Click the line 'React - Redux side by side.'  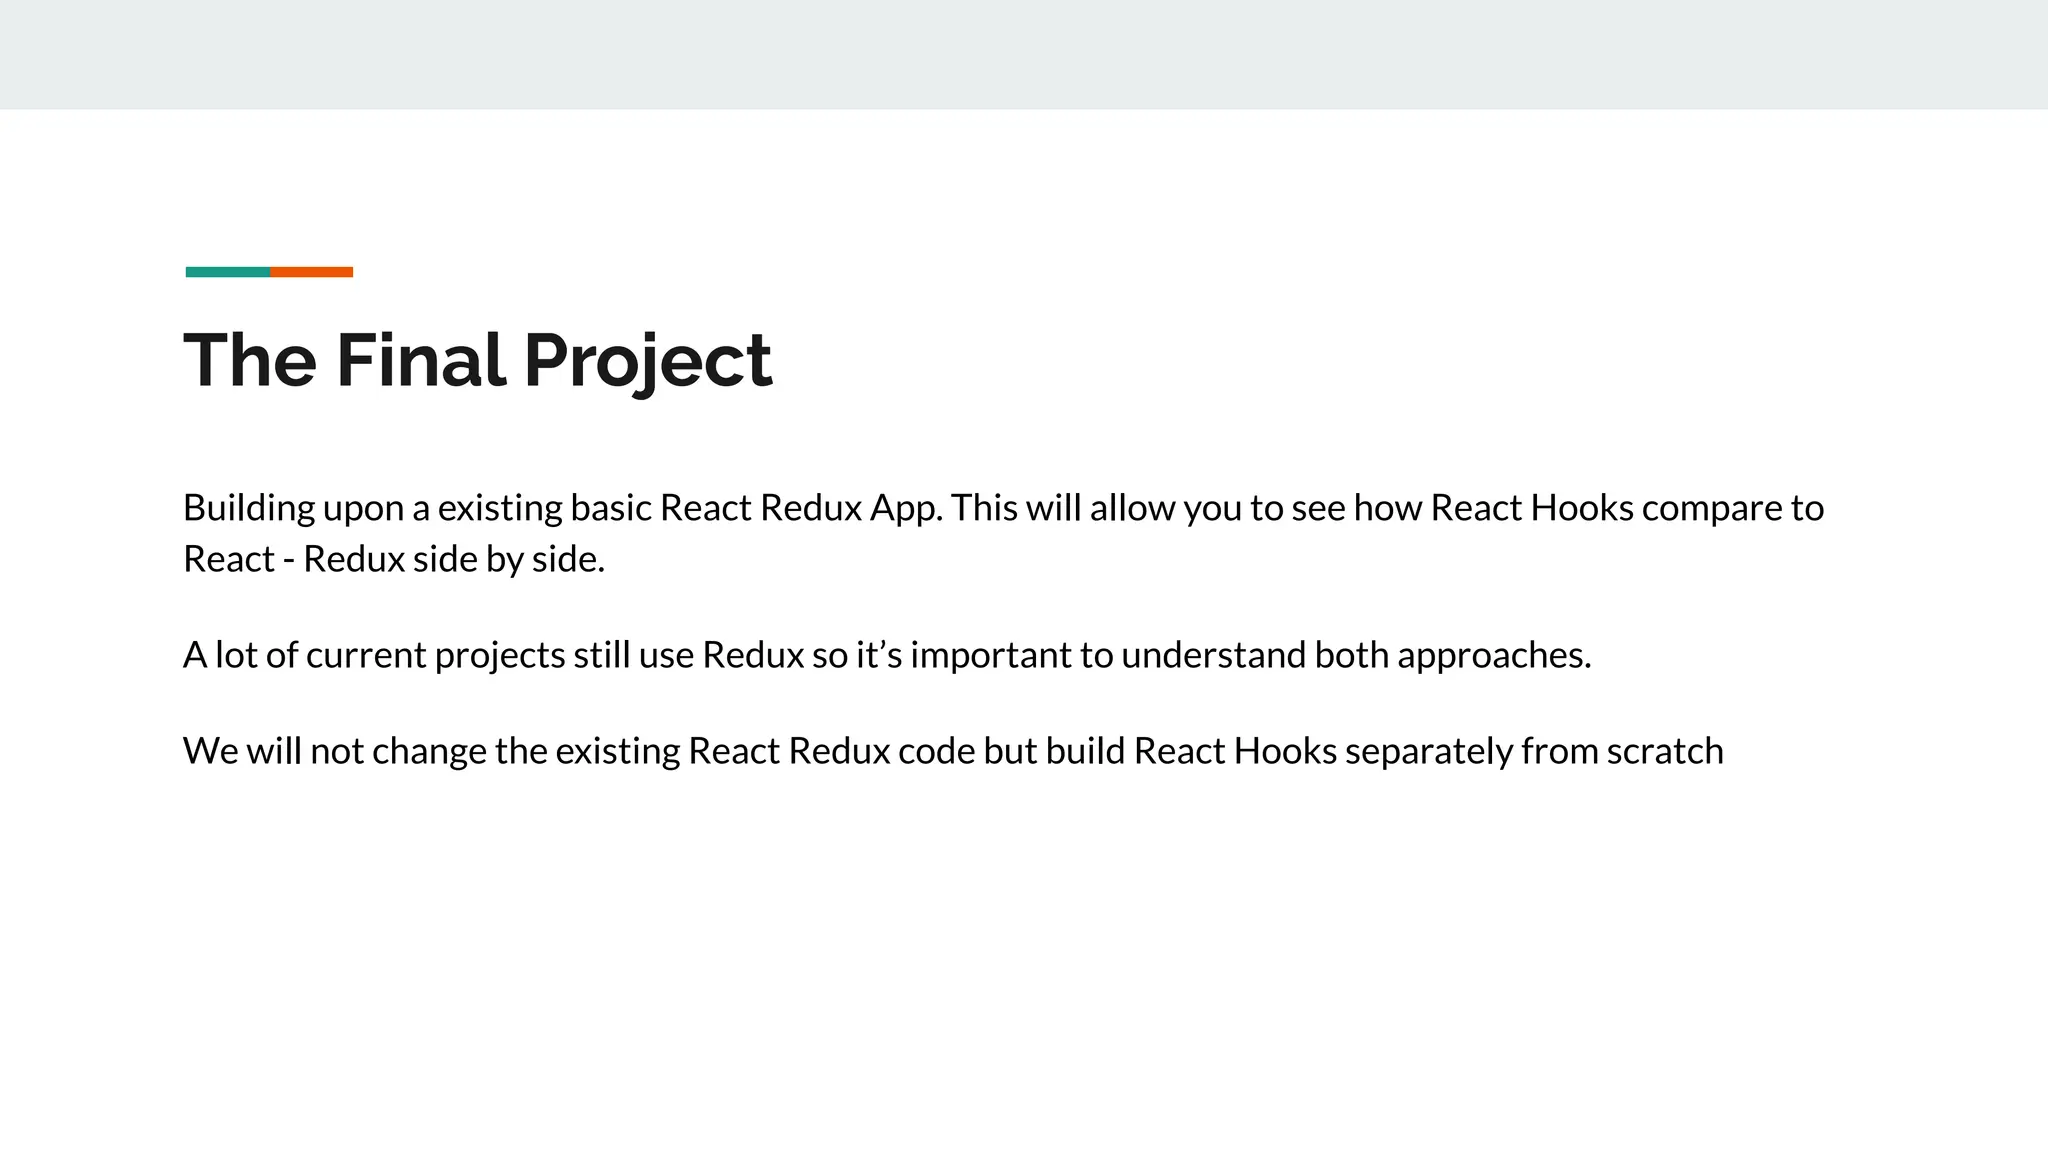click(394, 559)
